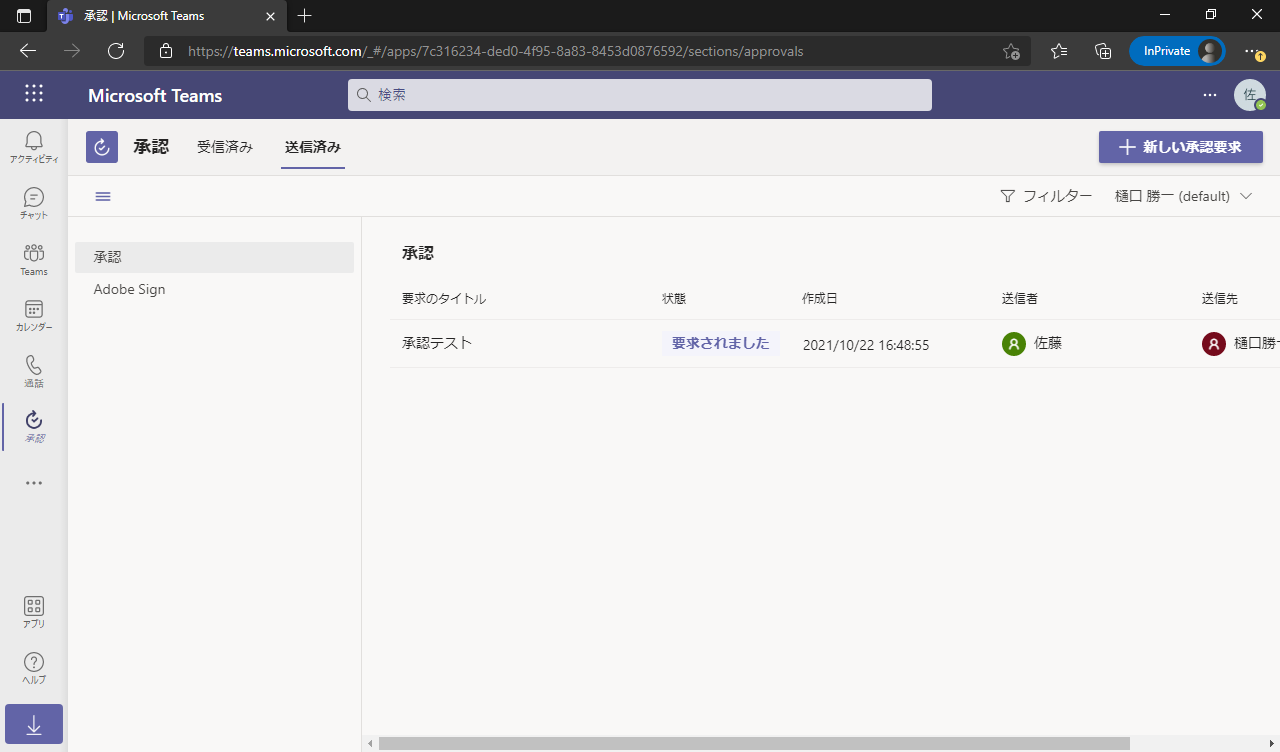Open the Chat (チャット) icon in sidebar
Image resolution: width=1280 pixels, height=752 pixels.
34,203
